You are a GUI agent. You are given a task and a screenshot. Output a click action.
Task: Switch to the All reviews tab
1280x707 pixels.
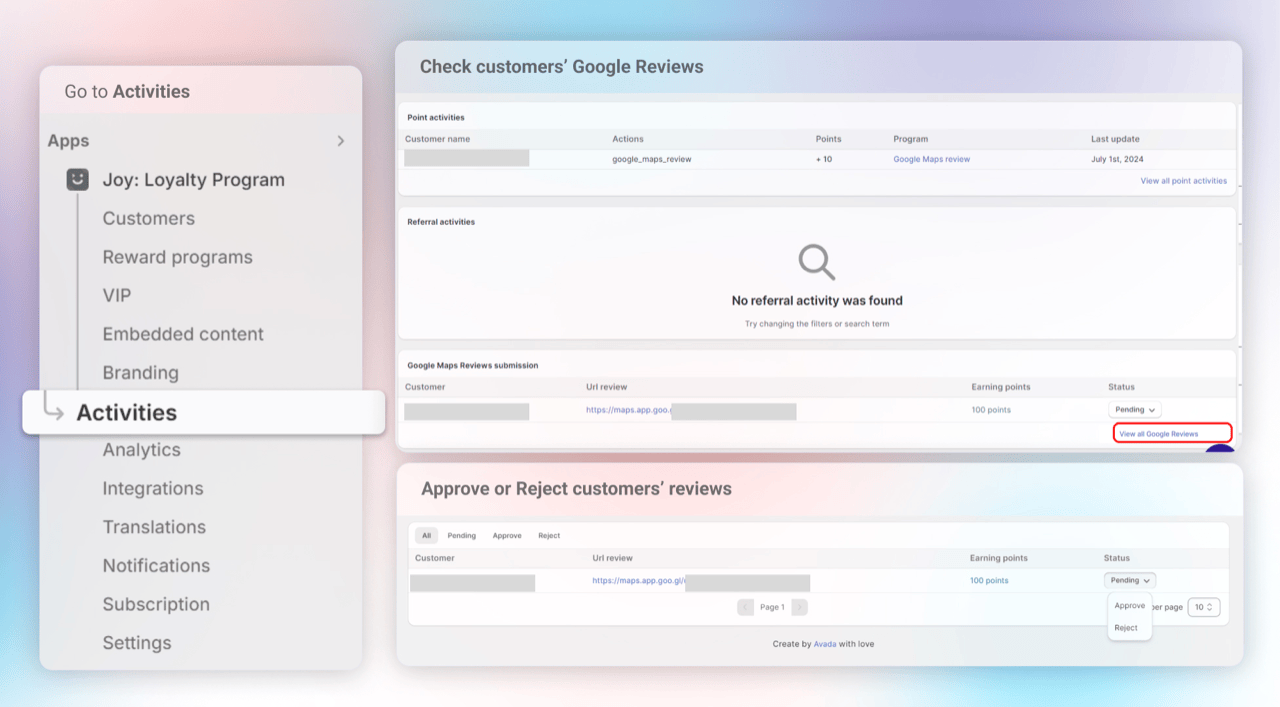(426, 535)
